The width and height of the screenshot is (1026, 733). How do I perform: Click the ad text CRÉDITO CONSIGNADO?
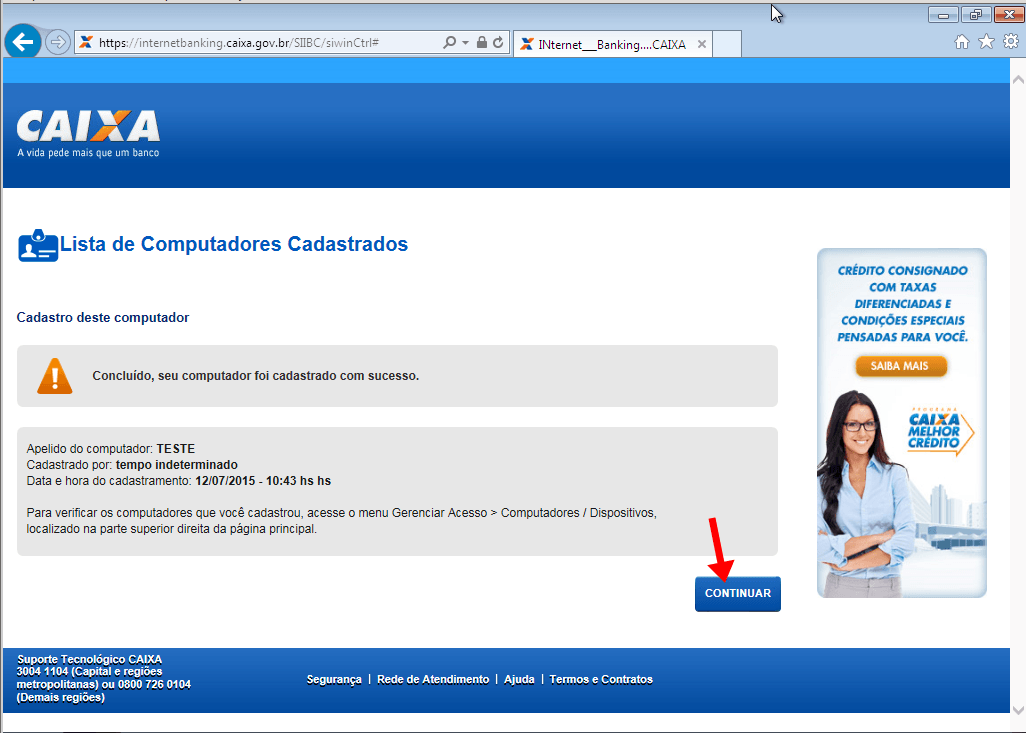[902, 270]
